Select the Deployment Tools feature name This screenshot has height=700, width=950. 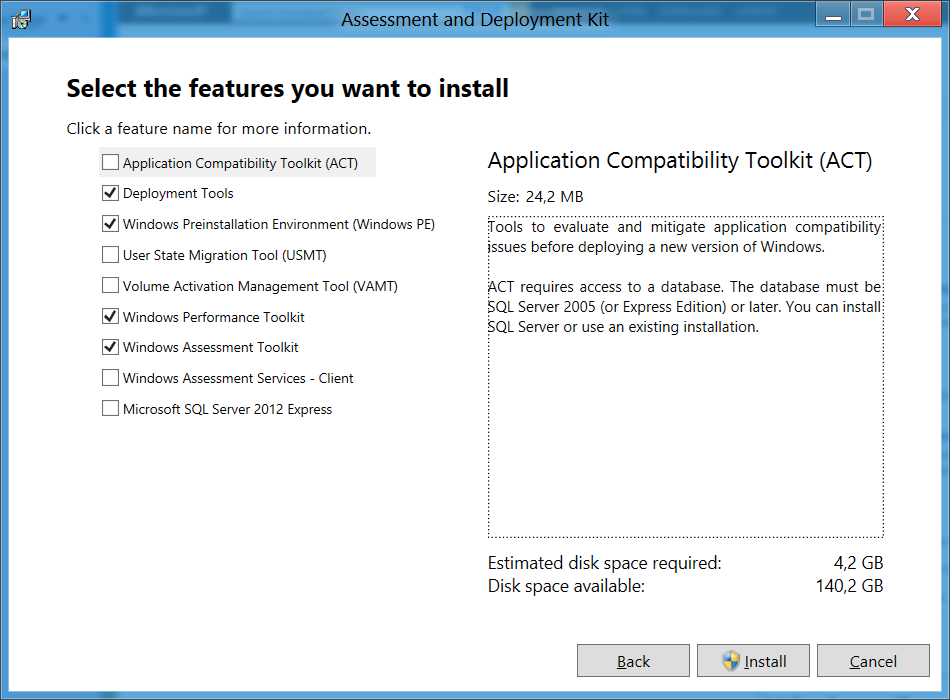[x=178, y=193]
